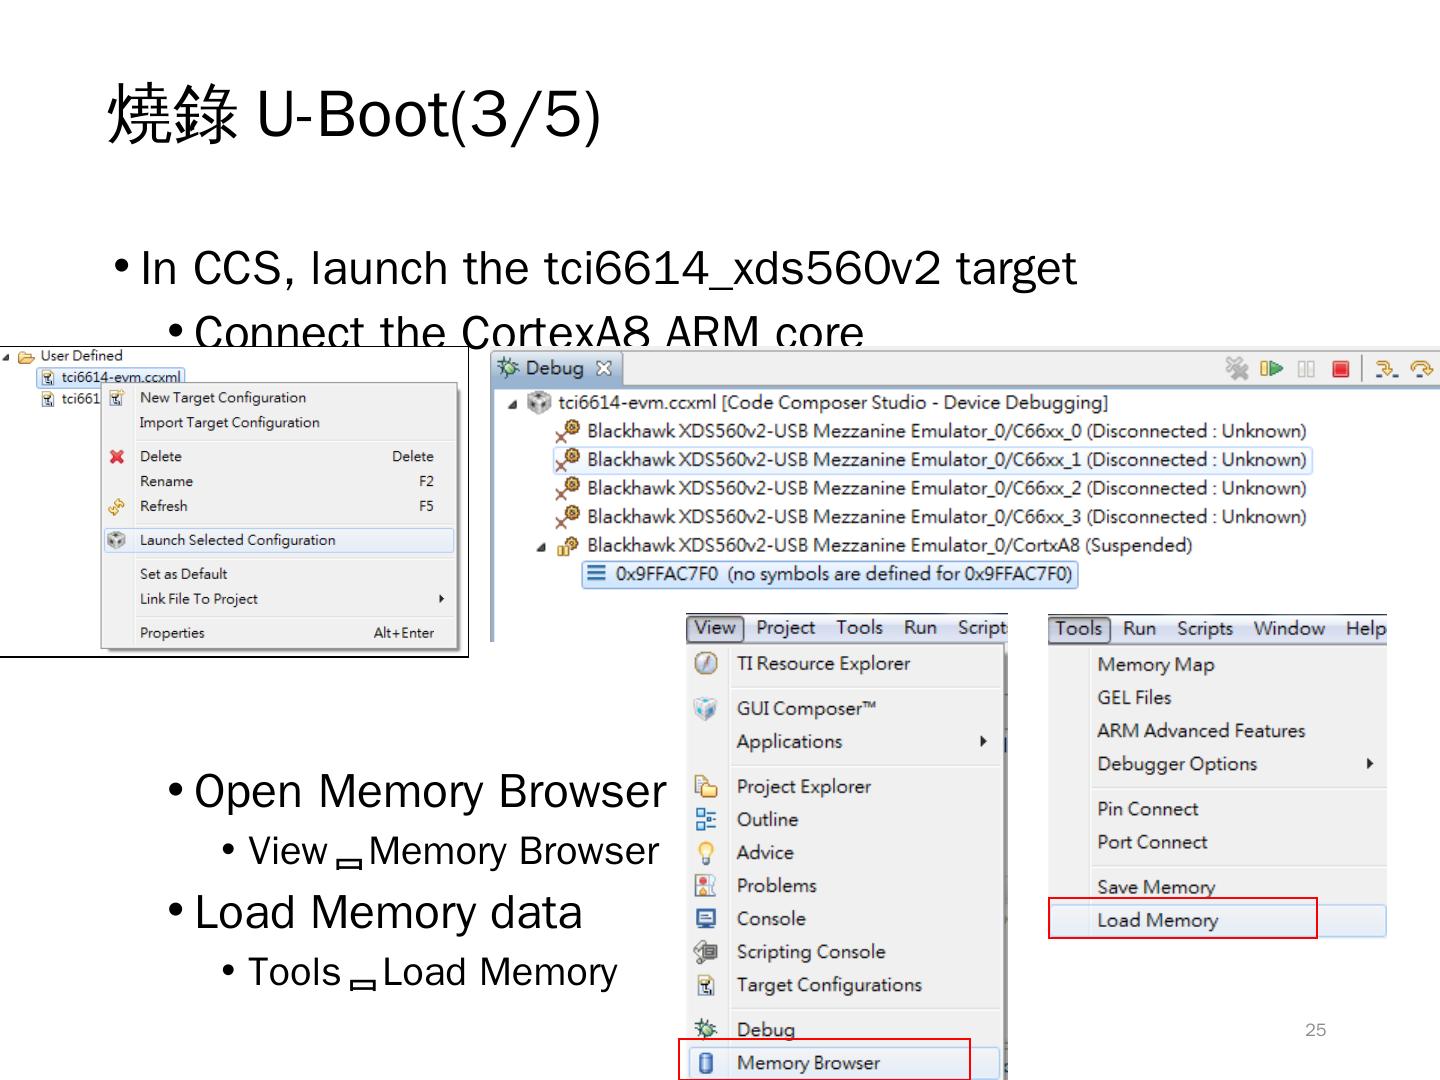Click Launch Selected Configuration
The width and height of the screenshot is (1440, 1080).
[279, 540]
